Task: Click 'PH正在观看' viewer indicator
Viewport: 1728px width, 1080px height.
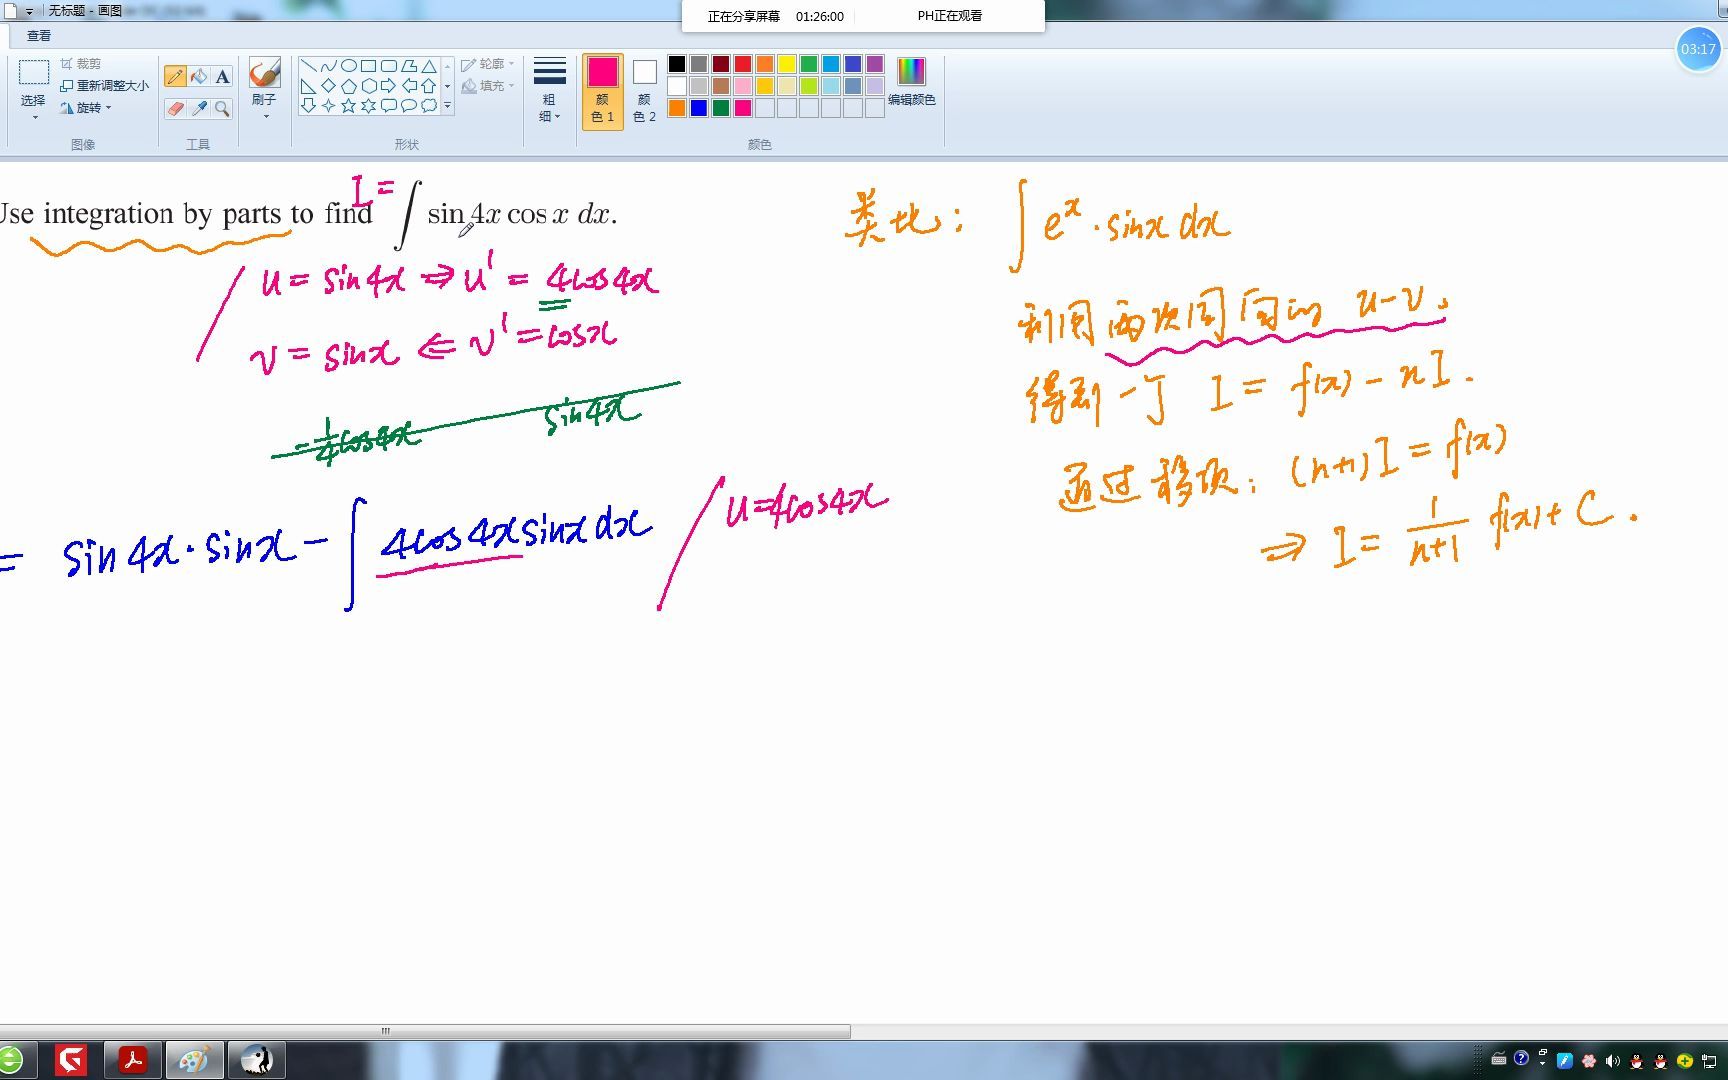Action: pyautogui.click(x=950, y=16)
